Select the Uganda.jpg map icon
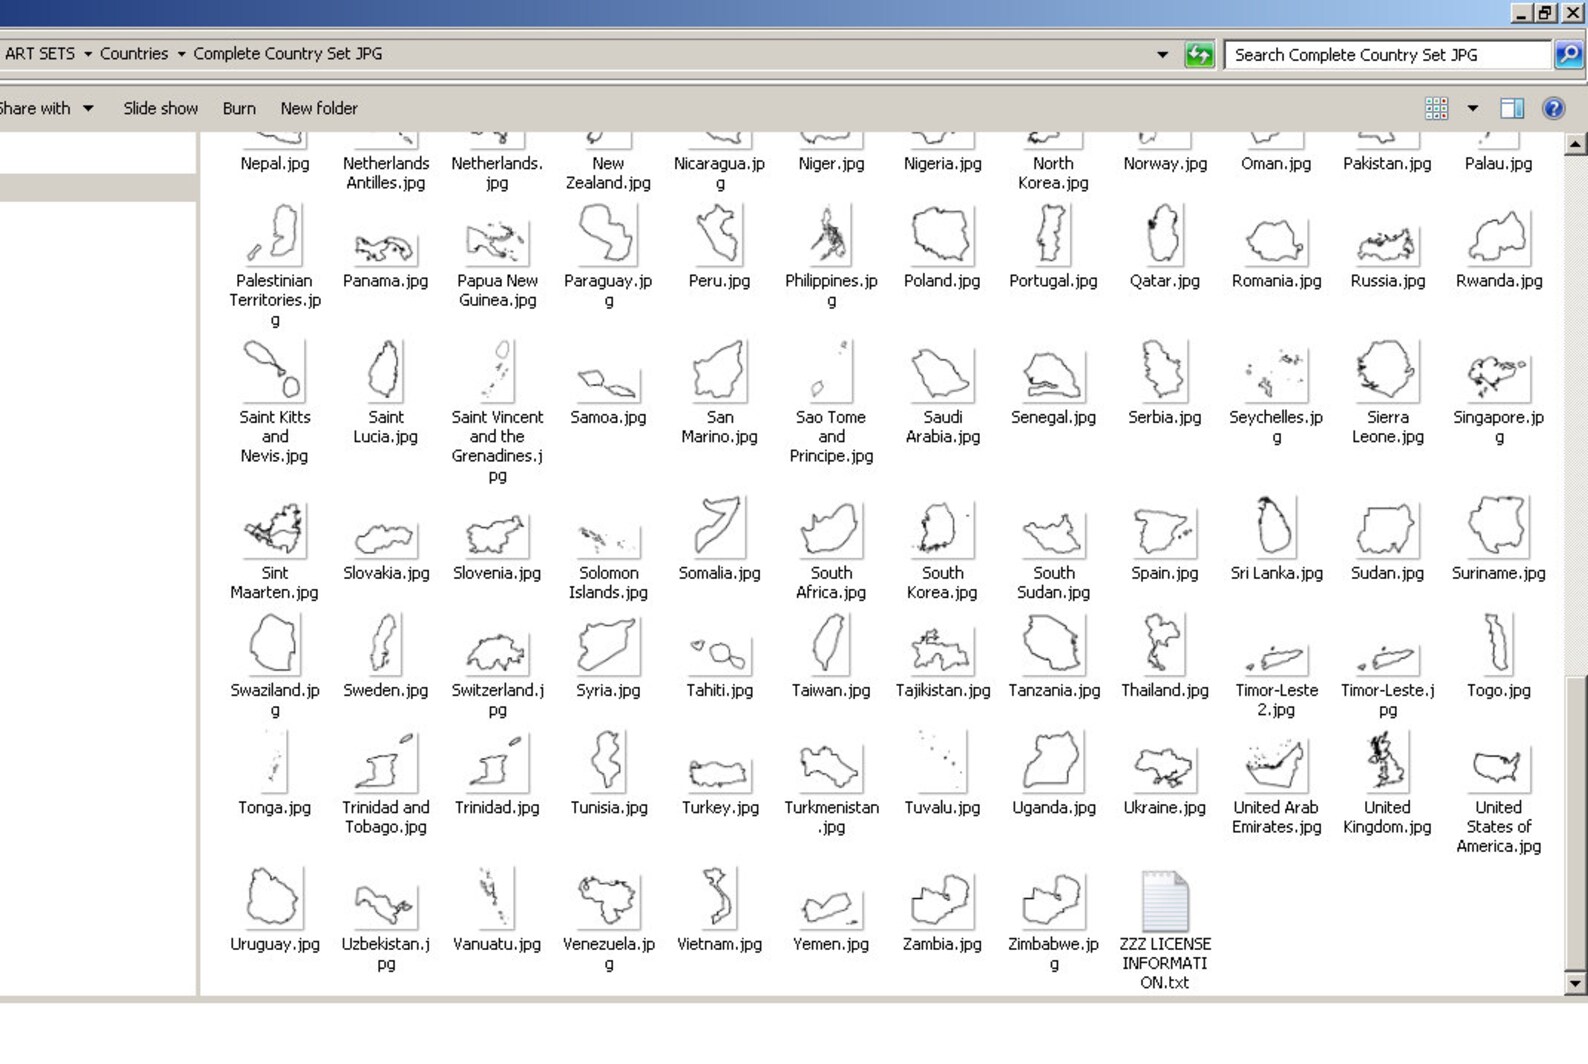This screenshot has width=1588, height=1064. pyautogui.click(x=1052, y=761)
